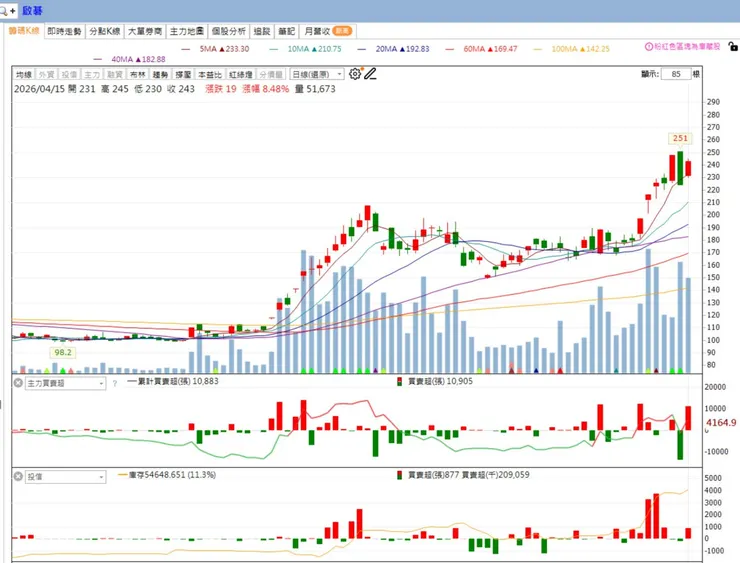Click the 量 51,673 volume value
The image size is (740, 563).
pos(315,89)
